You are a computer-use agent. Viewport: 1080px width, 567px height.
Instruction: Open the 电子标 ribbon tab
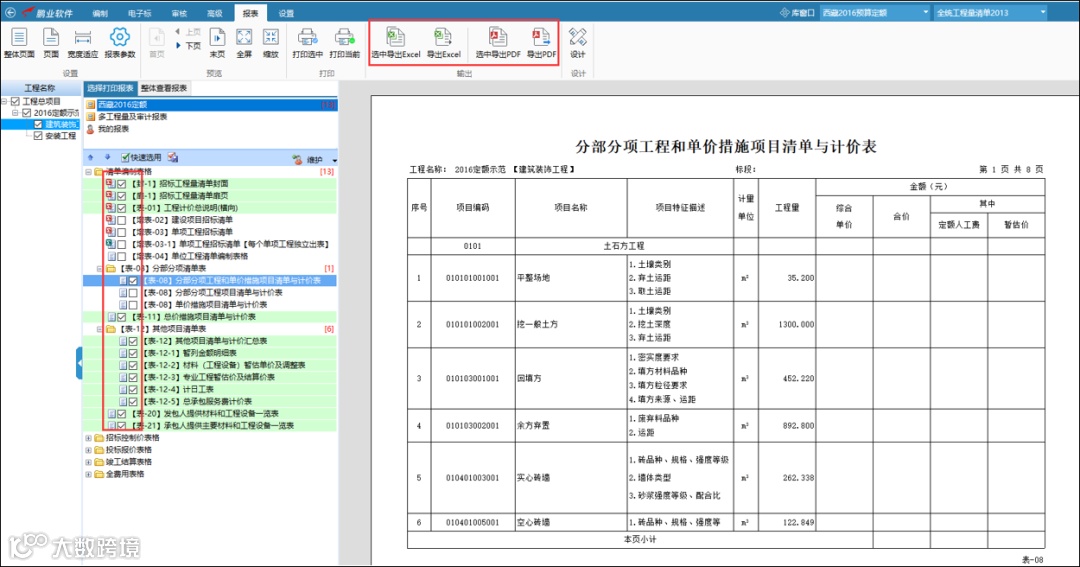[x=140, y=13]
